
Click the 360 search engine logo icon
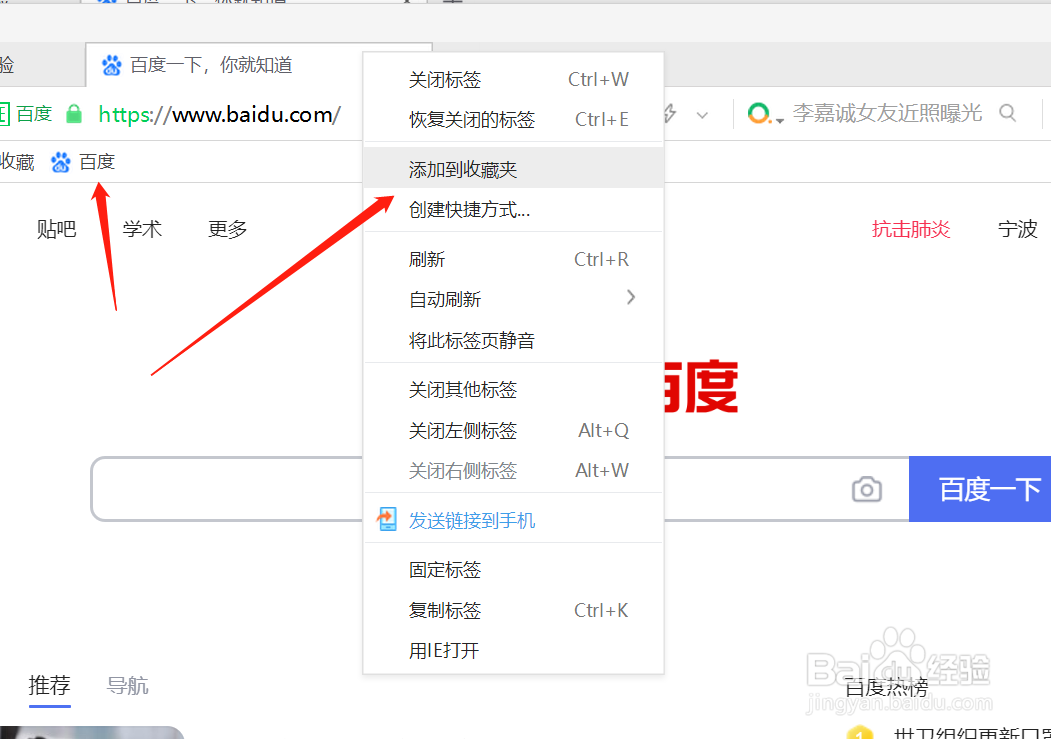coord(758,113)
